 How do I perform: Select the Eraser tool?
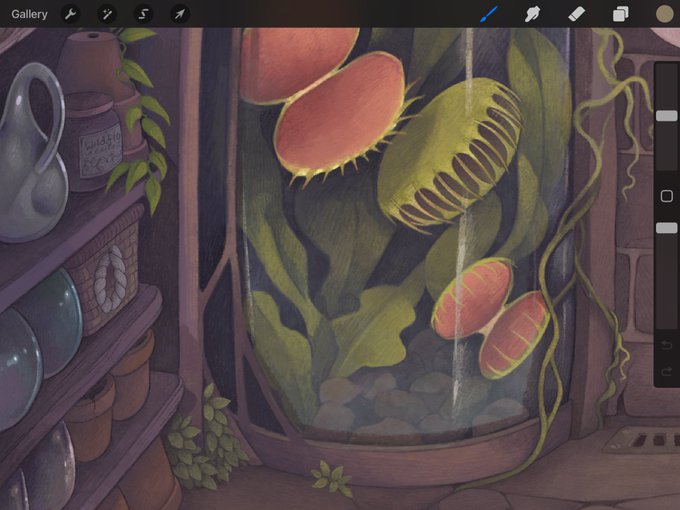tap(576, 14)
